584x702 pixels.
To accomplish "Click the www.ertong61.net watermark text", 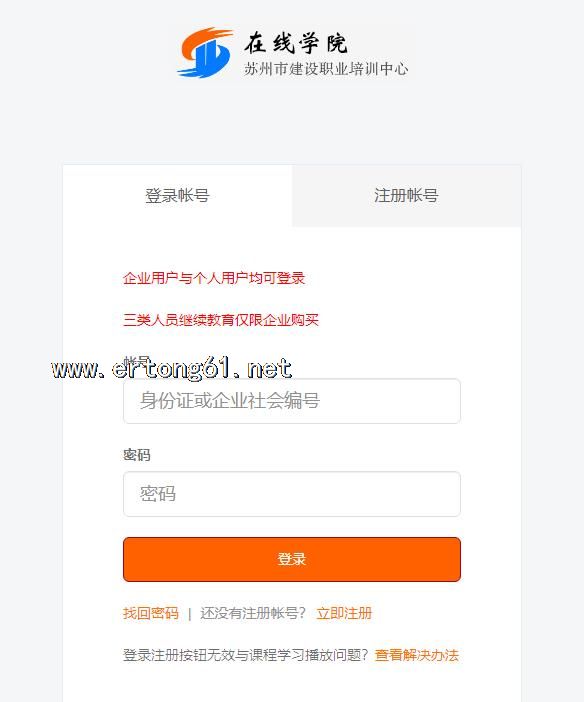I will tap(172, 368).
